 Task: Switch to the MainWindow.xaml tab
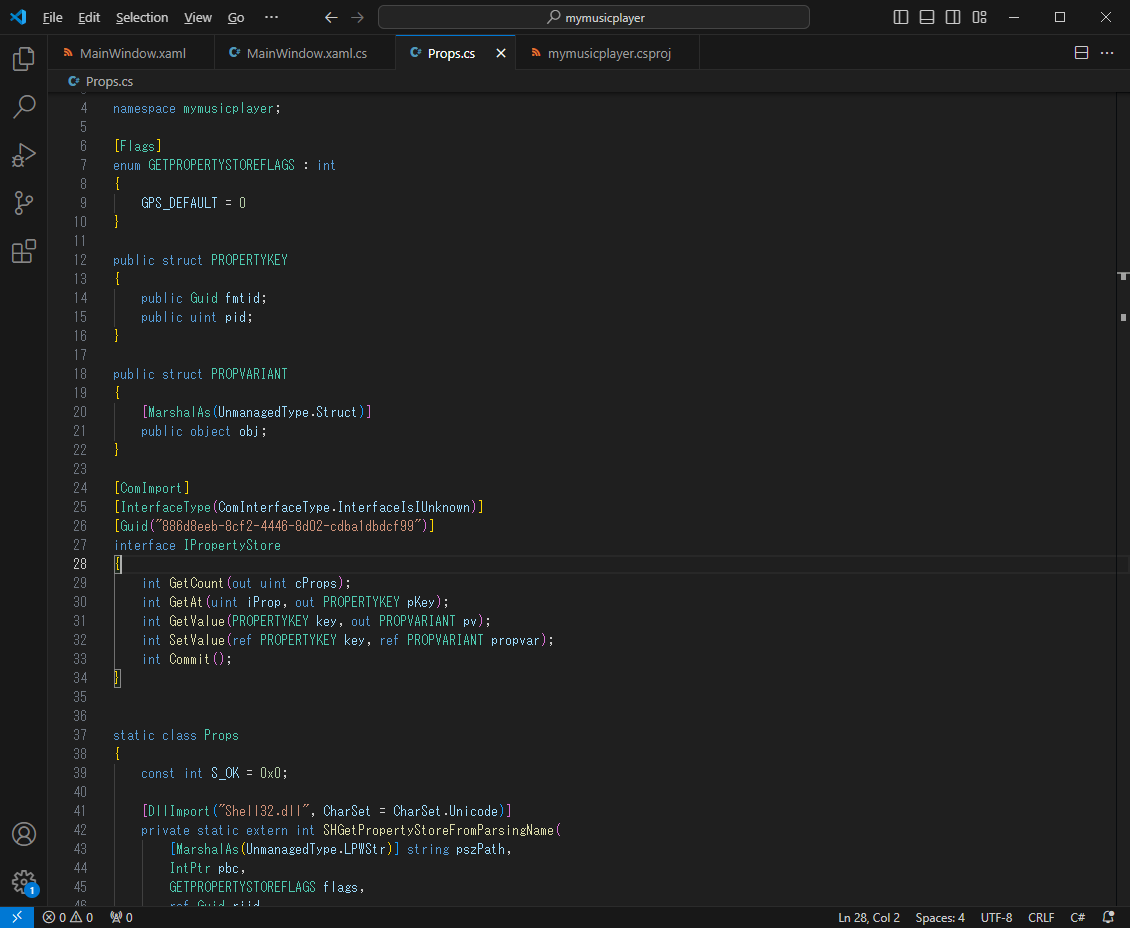tap(131, 53)
